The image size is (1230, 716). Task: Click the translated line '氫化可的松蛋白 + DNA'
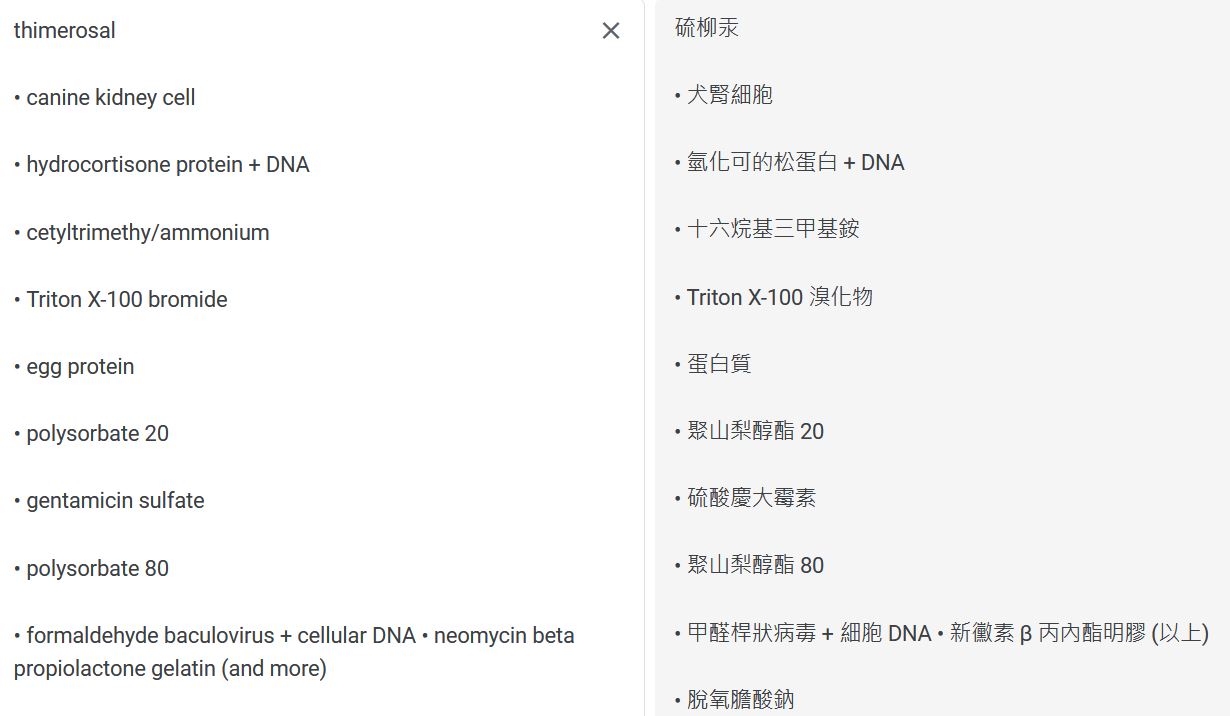click(795, 162)
